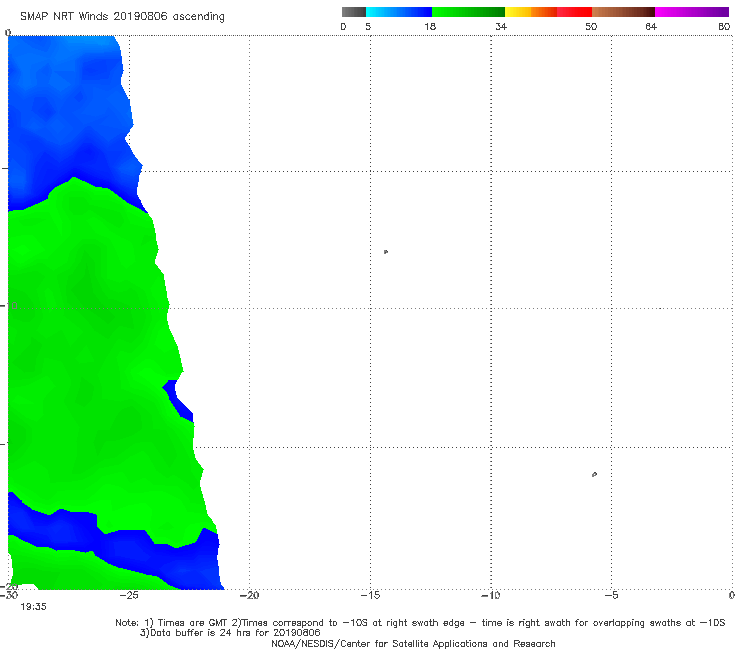This screenshot has height=650, width=740.
Task: Select the green 18–34 color bar segment
Action: coord(468,12)
